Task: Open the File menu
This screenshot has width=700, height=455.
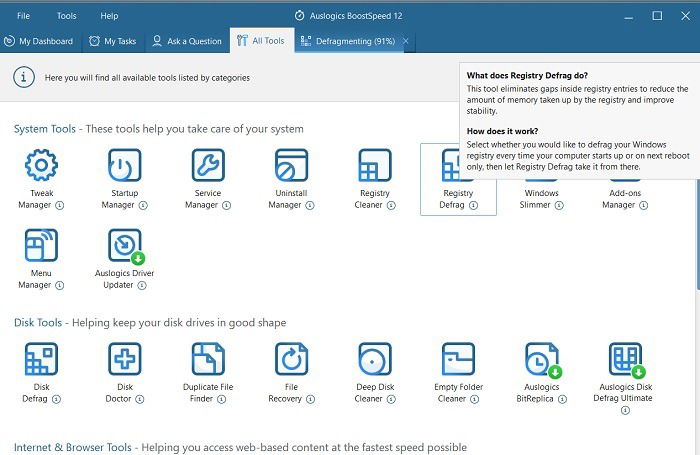Action: pos(23,16)
